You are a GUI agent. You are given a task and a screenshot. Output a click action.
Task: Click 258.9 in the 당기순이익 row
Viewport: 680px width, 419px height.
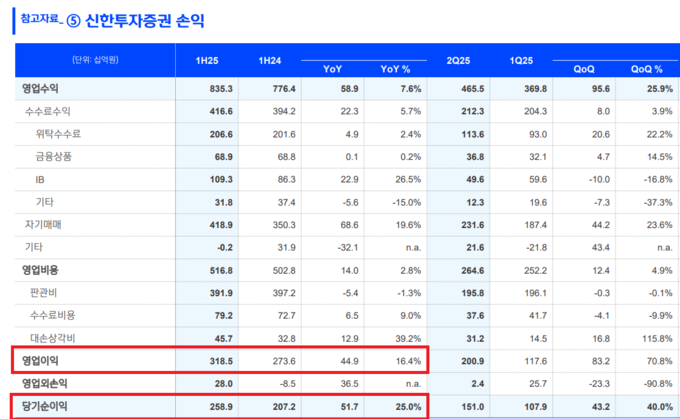(221, 407)
